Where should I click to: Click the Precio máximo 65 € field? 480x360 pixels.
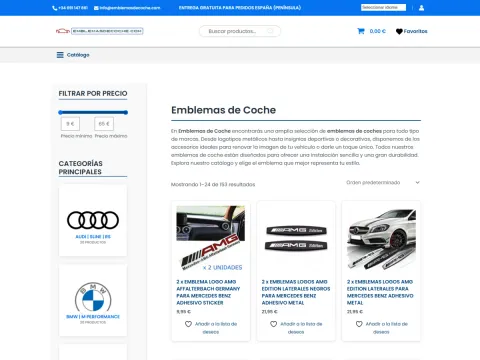[x=104, y=124]
